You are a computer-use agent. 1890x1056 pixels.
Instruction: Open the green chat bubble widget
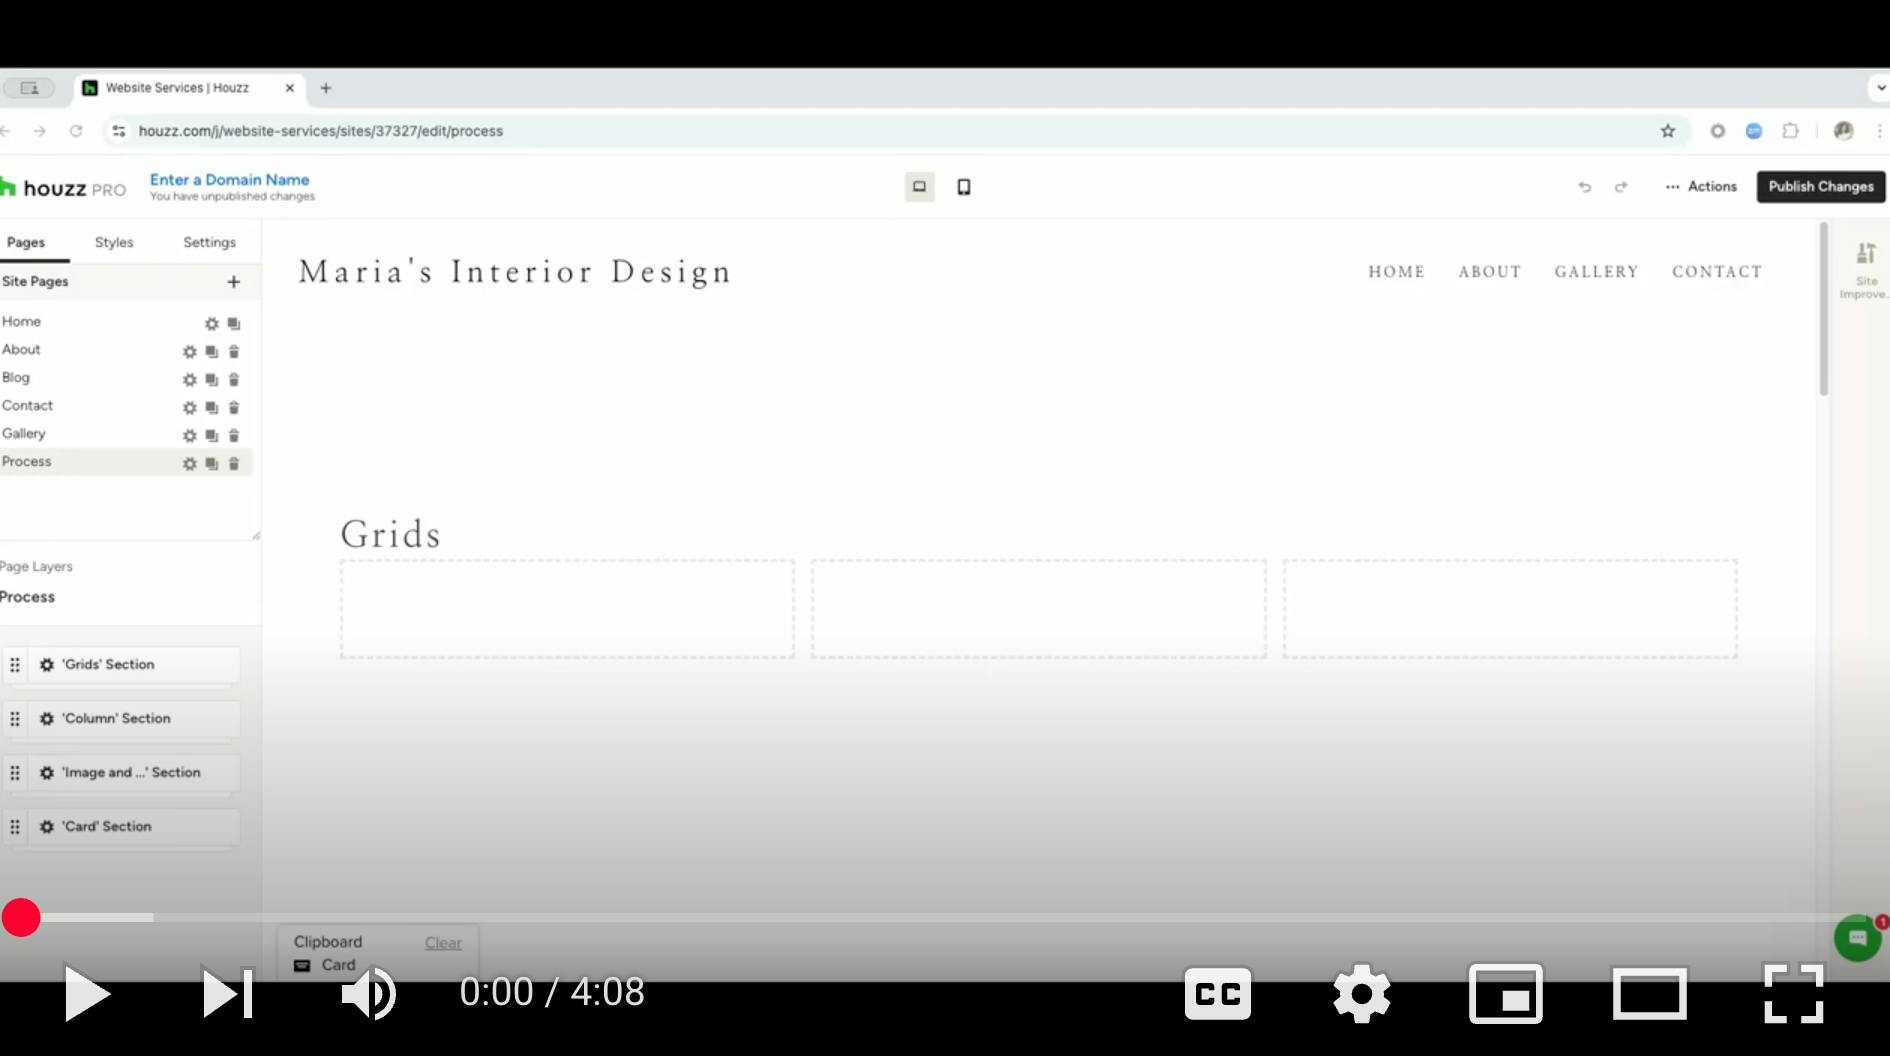pyautogui.click(x=1857, y=938)
